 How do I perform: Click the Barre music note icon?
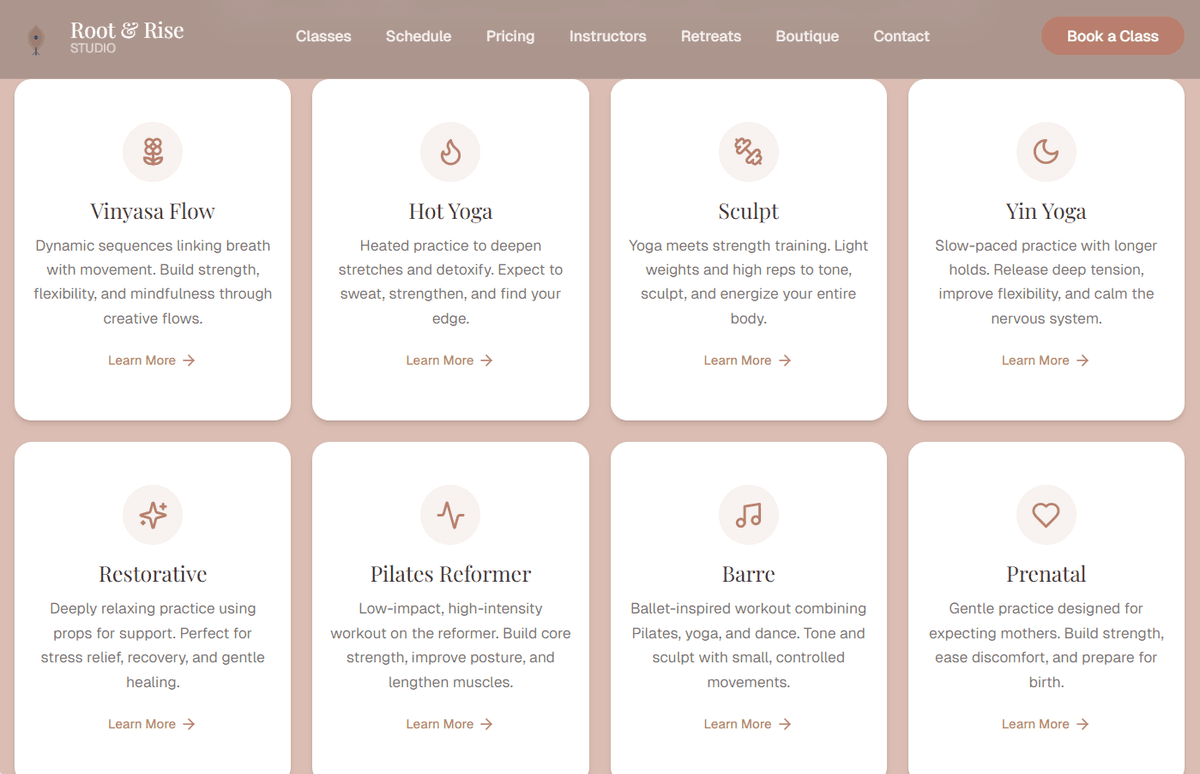749,515
